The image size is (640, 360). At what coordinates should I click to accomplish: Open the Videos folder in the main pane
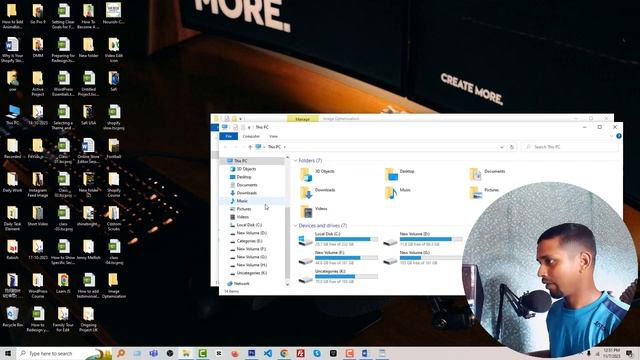[x=314, y=211]
